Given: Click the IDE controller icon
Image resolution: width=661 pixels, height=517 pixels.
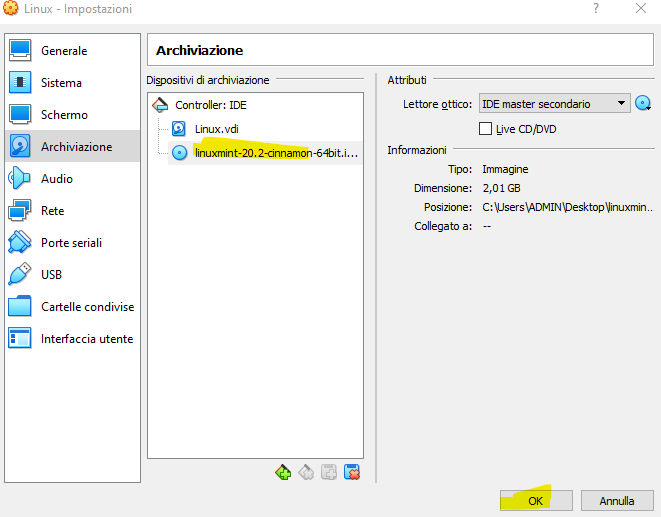Looking at the screenshot, I should [x=160, y=105].
